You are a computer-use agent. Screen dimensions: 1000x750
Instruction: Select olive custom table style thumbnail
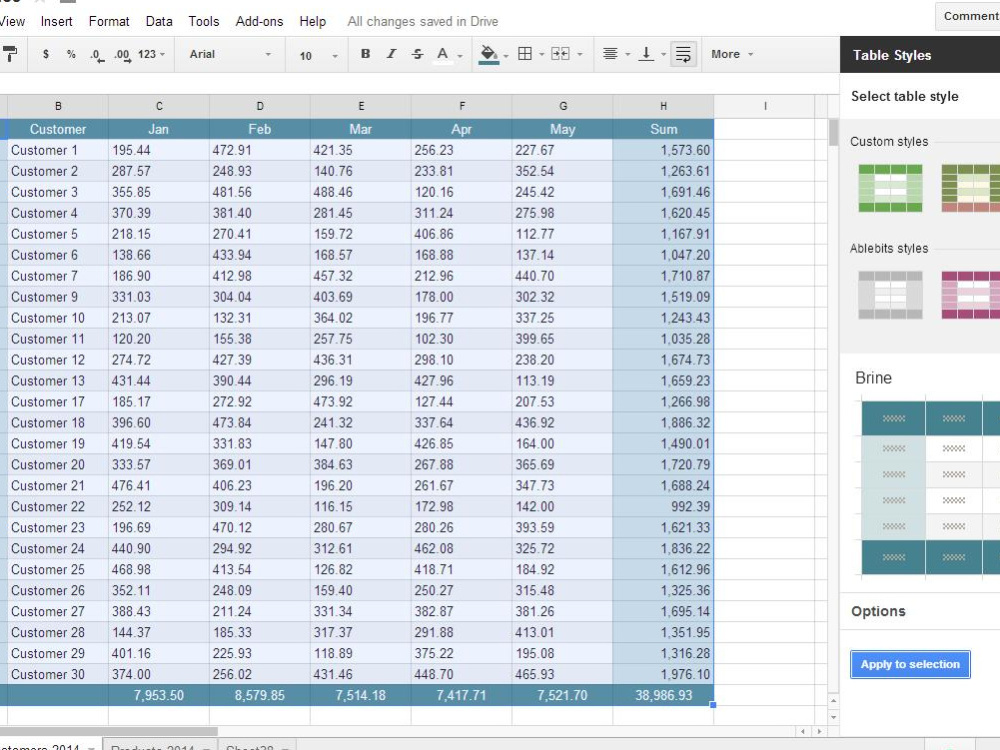[971, 188]
